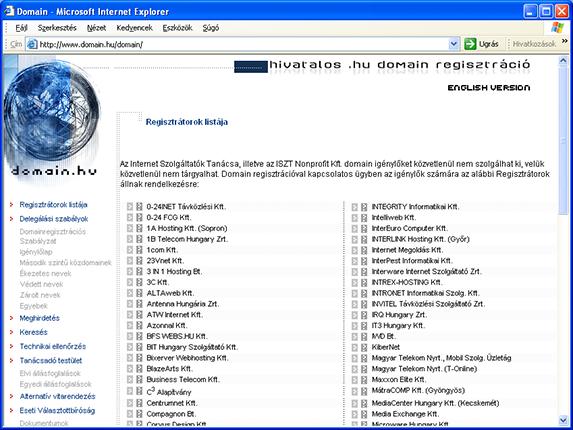Select the Igénylőlap sublink
The width and height of the screenshot is (573, 430).
pyautogui.click(x=36, y=252)
